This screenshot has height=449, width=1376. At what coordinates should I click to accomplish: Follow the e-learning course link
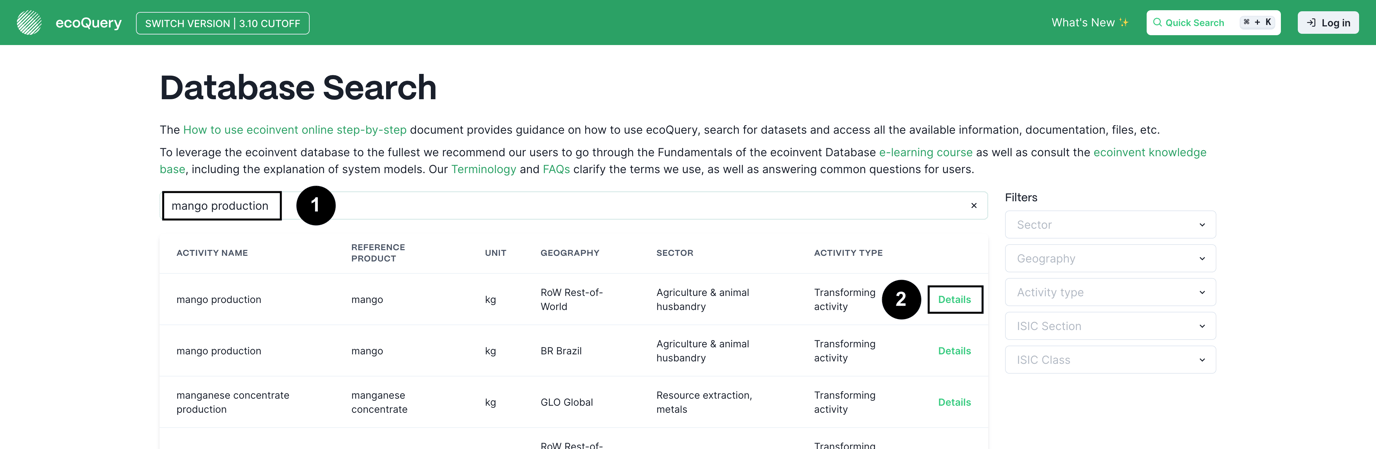coord(925,153)
